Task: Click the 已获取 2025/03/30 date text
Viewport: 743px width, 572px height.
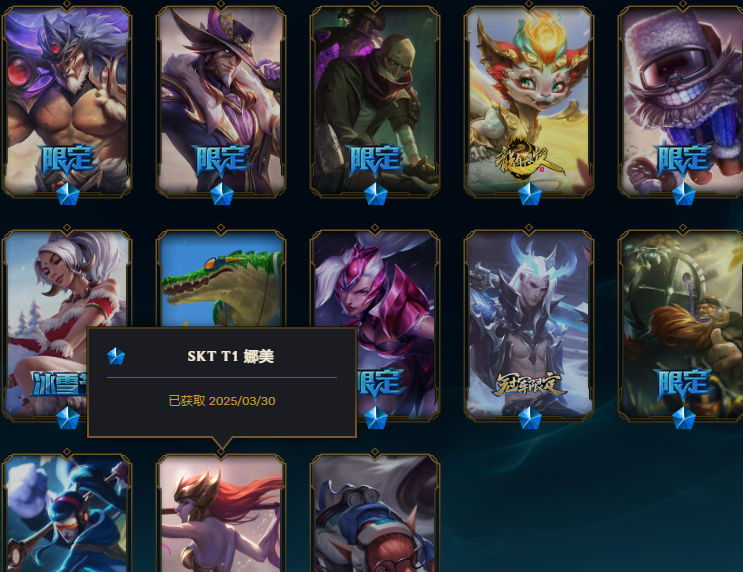Action: [x=222, y=401]
